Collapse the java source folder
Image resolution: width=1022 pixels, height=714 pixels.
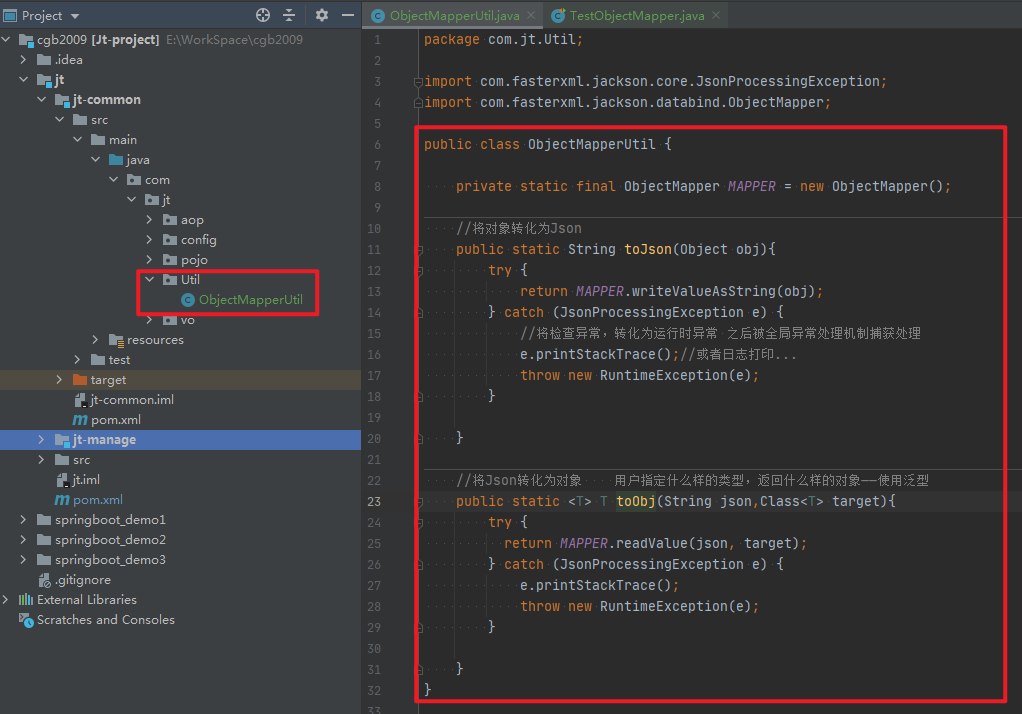[96, 160]
